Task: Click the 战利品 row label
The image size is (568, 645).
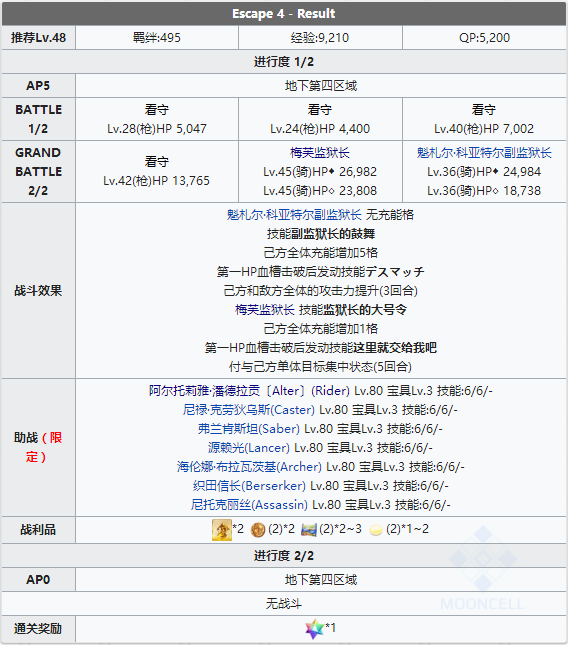Action: [38, 530]
